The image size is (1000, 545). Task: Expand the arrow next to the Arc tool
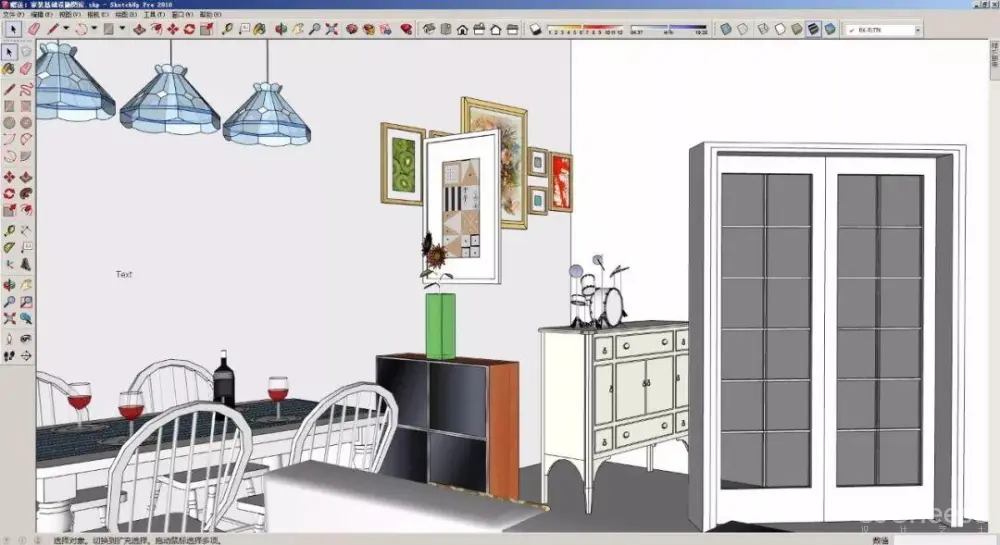(95, 29)
